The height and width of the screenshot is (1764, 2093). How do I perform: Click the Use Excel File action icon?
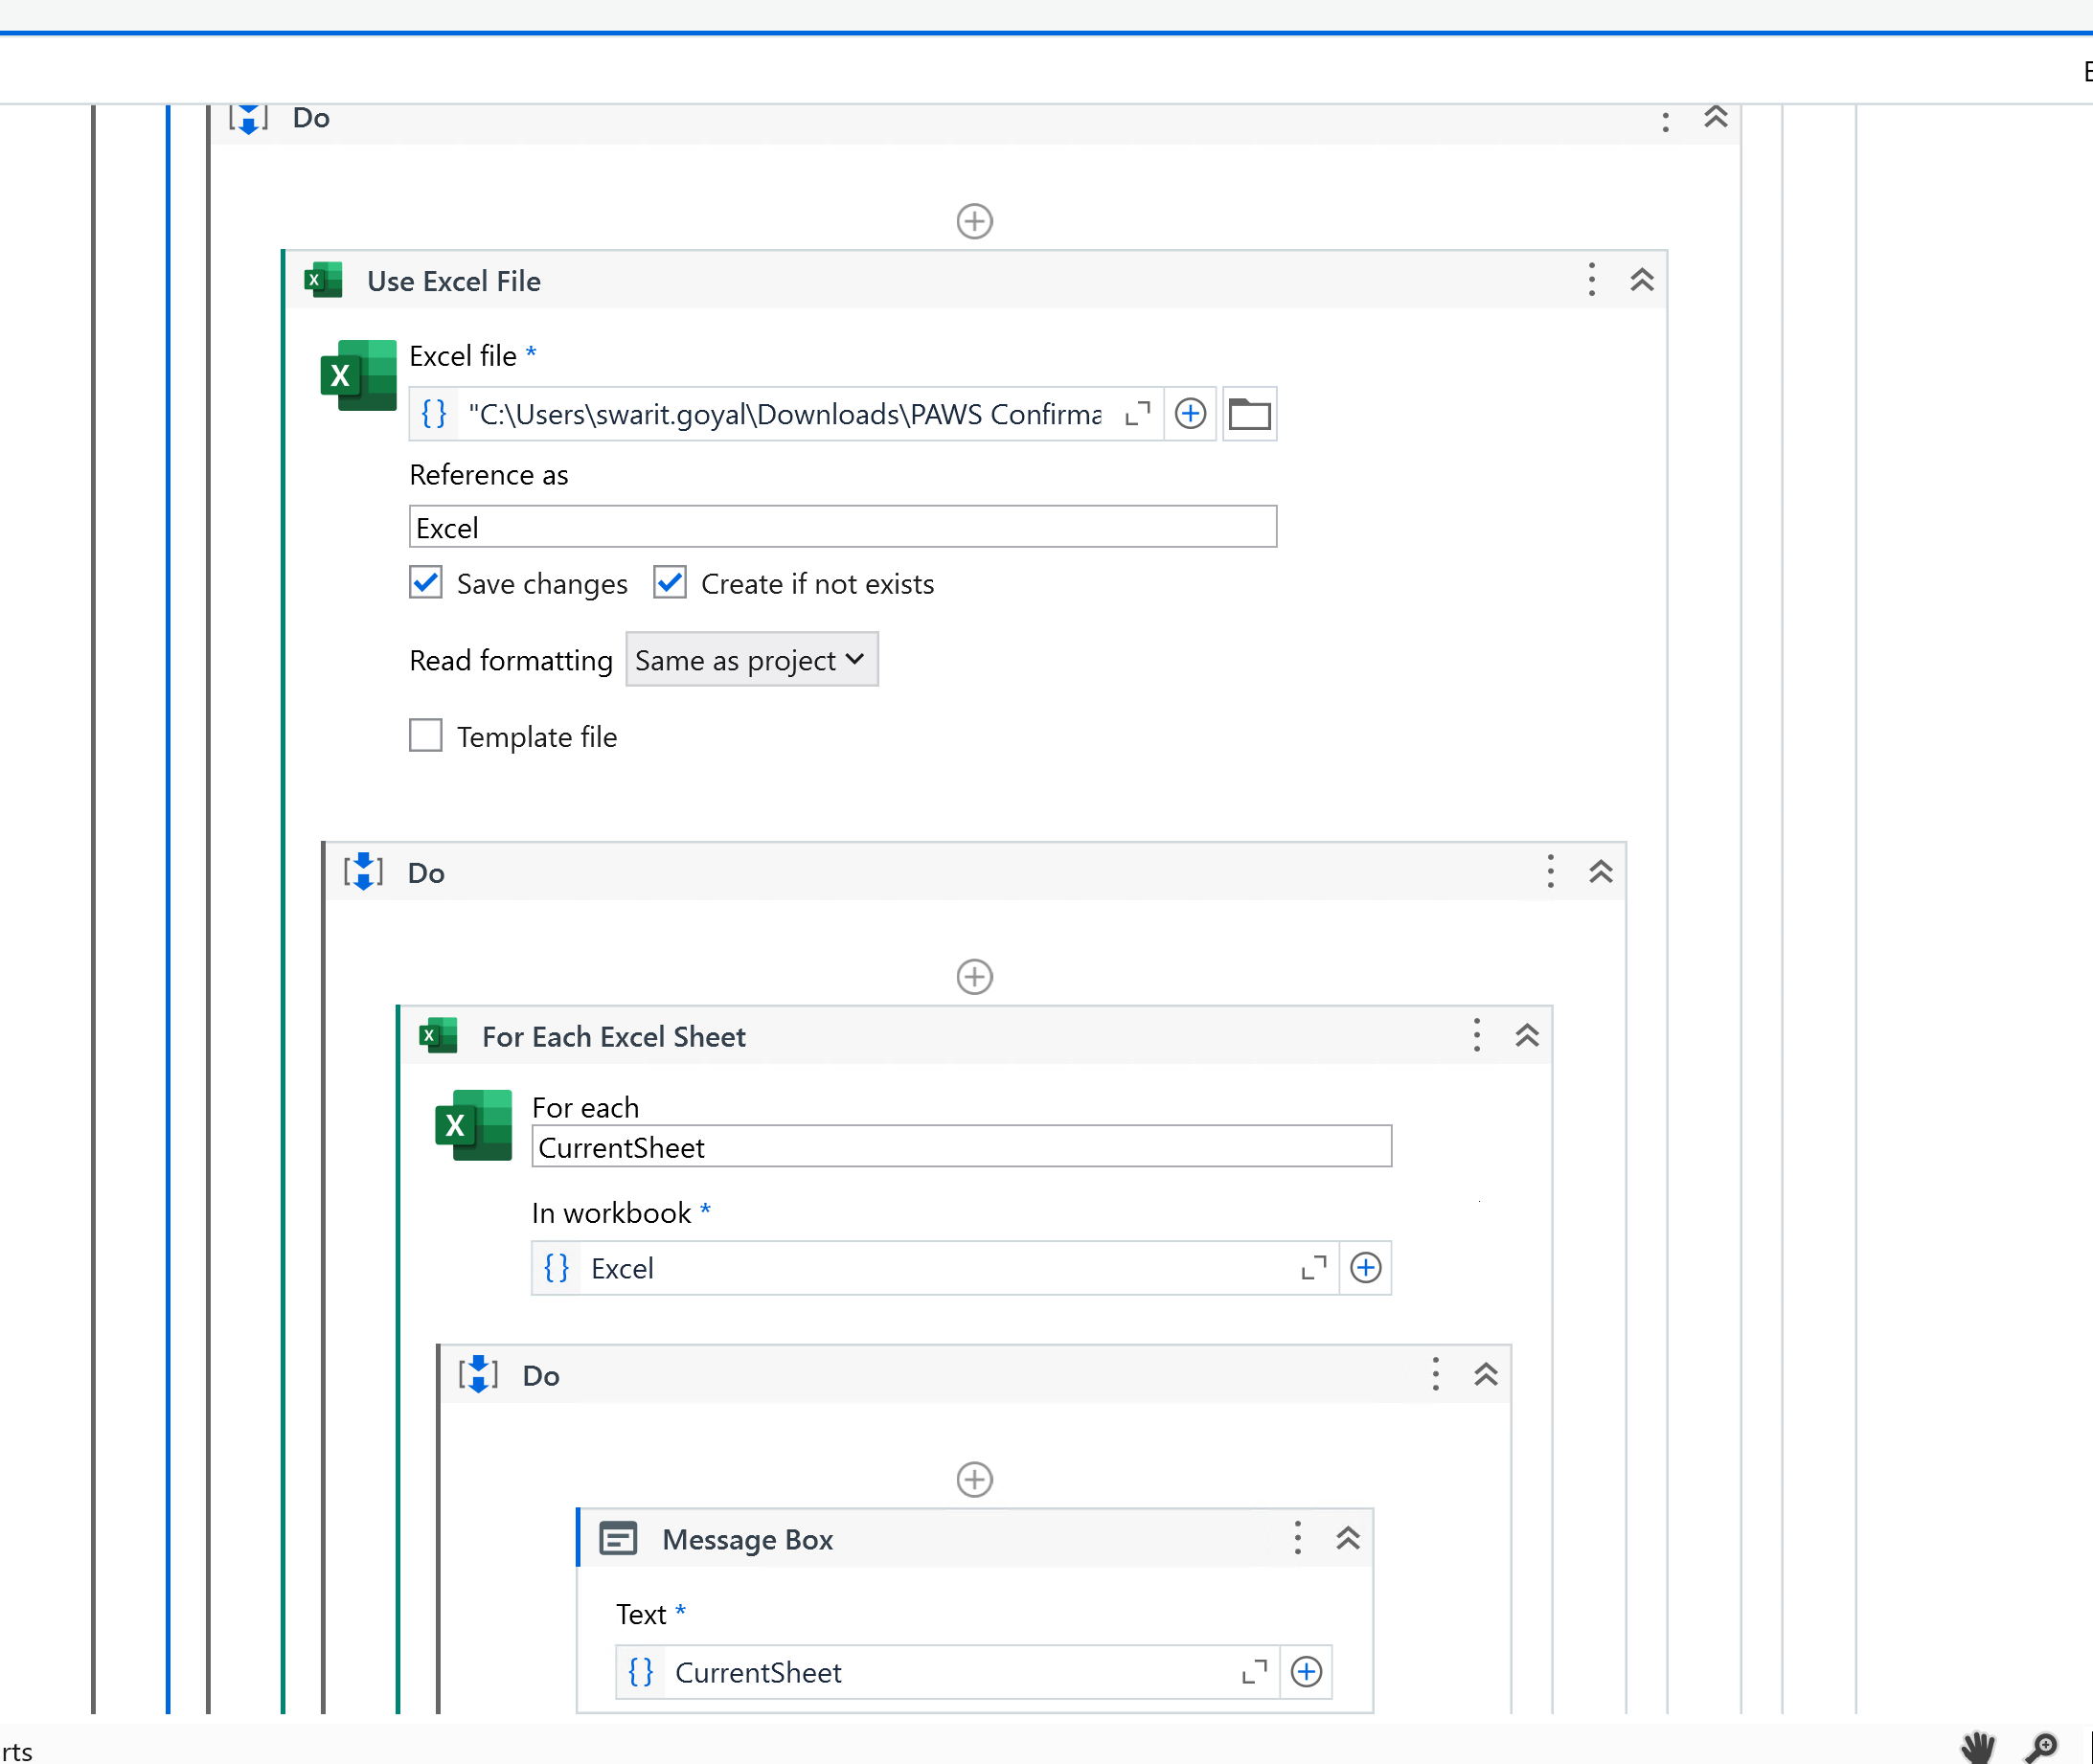click(x=320, y=280)
